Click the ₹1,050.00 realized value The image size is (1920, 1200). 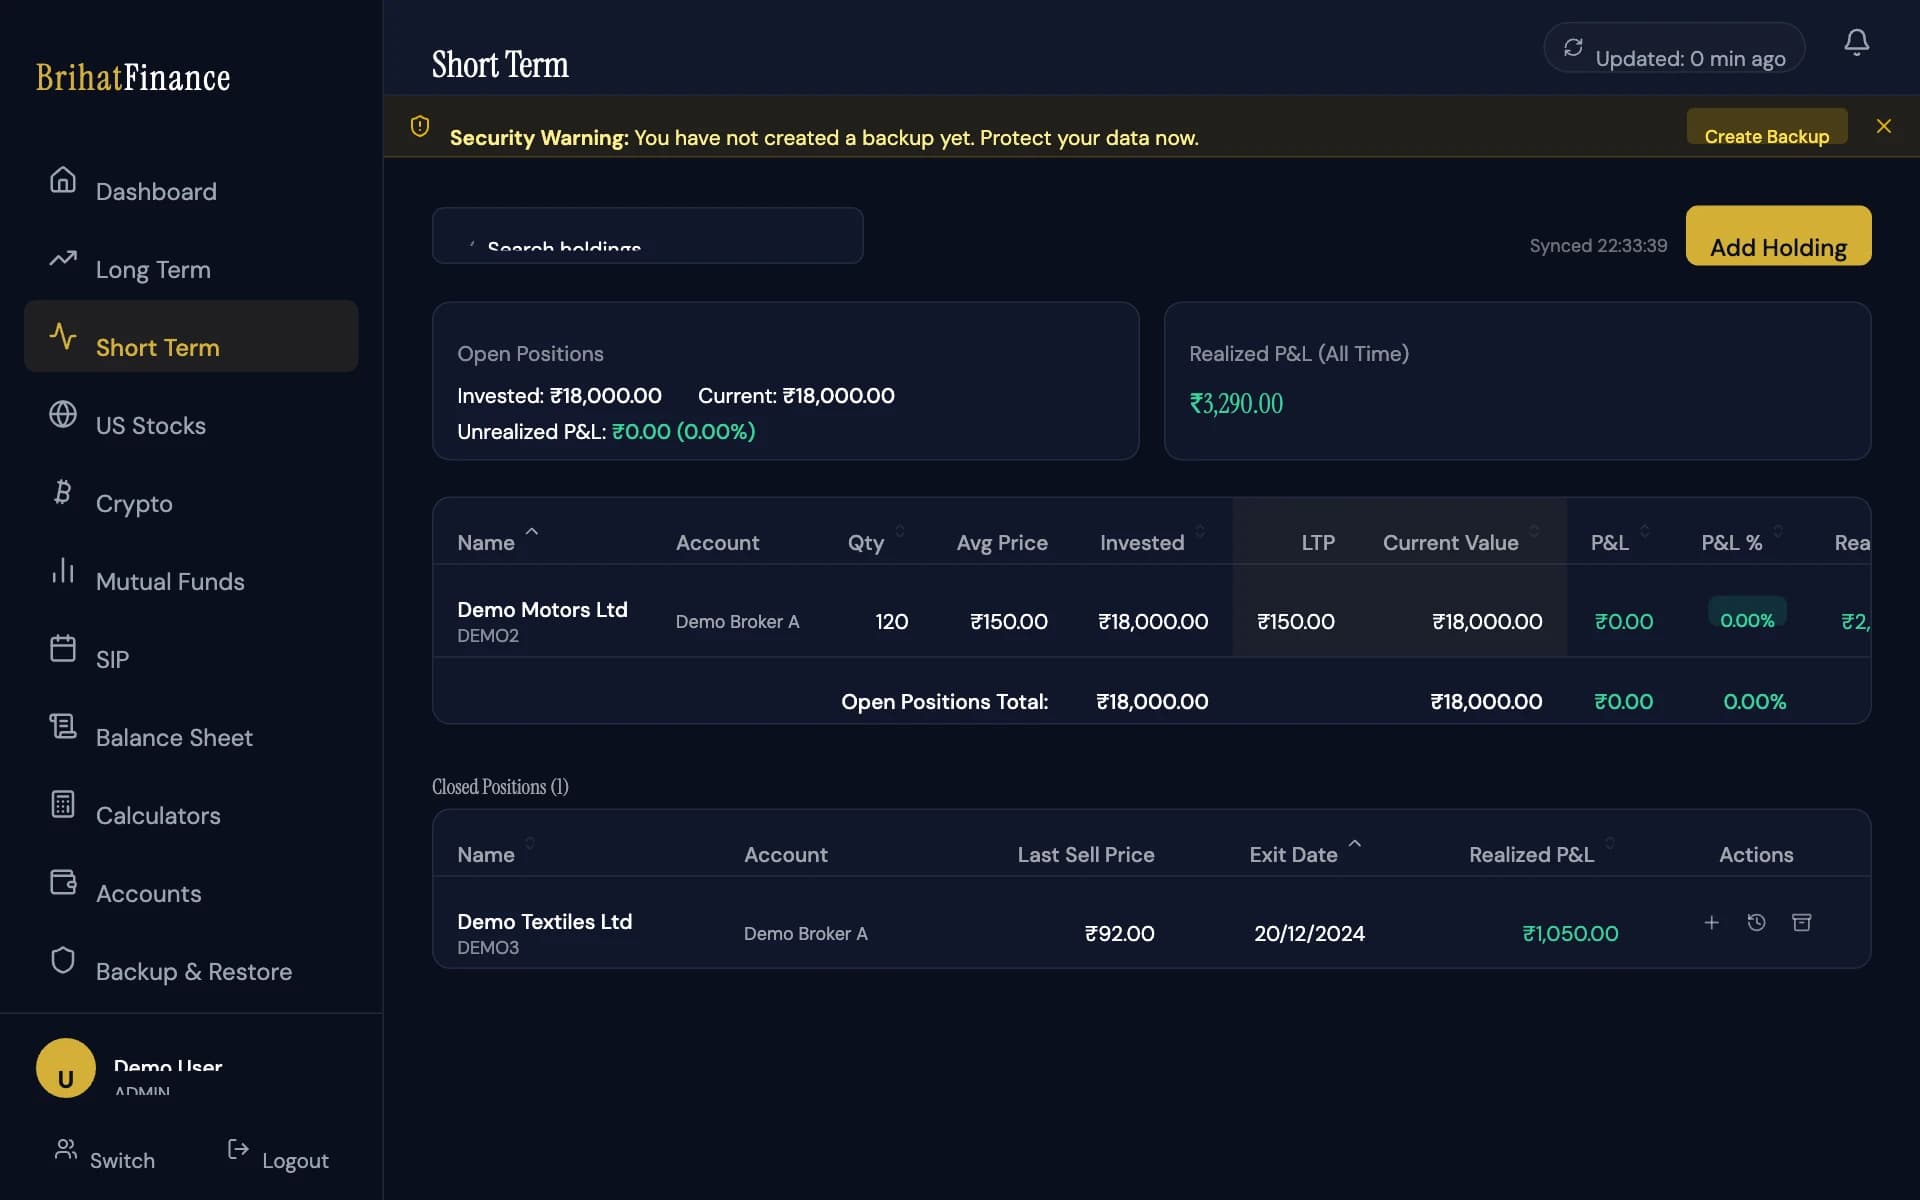tap(1570, 933)
